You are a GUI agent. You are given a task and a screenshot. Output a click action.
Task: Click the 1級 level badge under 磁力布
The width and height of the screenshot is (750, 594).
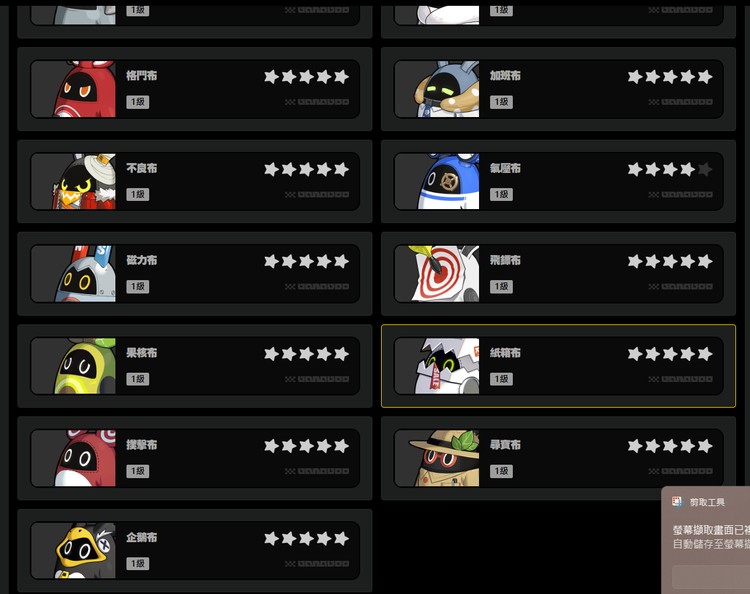coord(138,286)
